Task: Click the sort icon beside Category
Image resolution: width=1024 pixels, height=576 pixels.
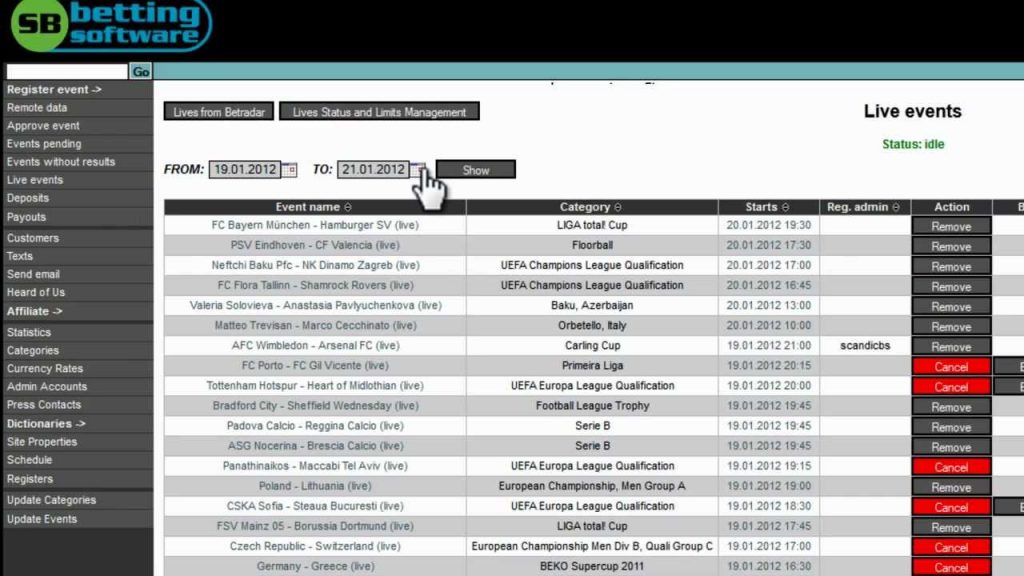Action: 618,208
